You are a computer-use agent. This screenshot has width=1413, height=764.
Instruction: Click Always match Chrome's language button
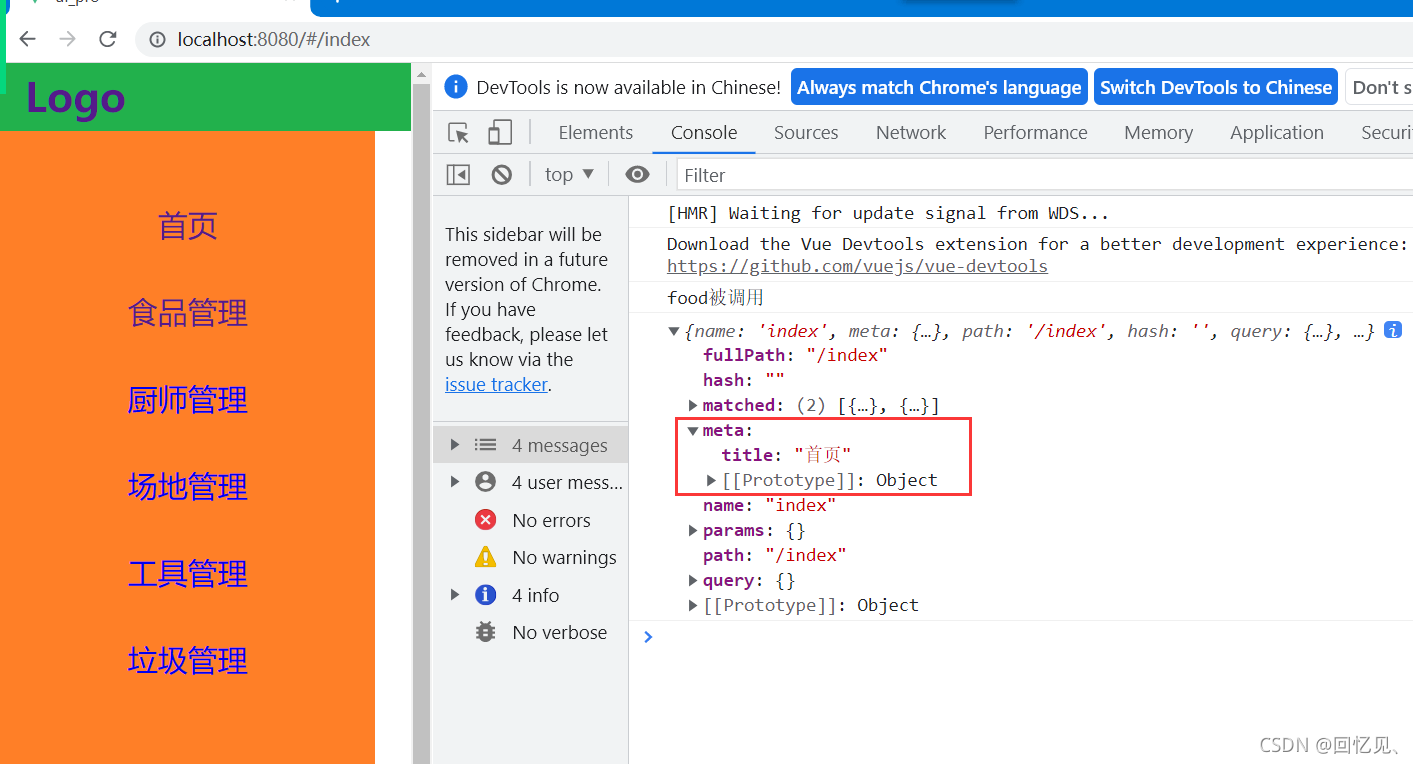click(x=939, y=87)
